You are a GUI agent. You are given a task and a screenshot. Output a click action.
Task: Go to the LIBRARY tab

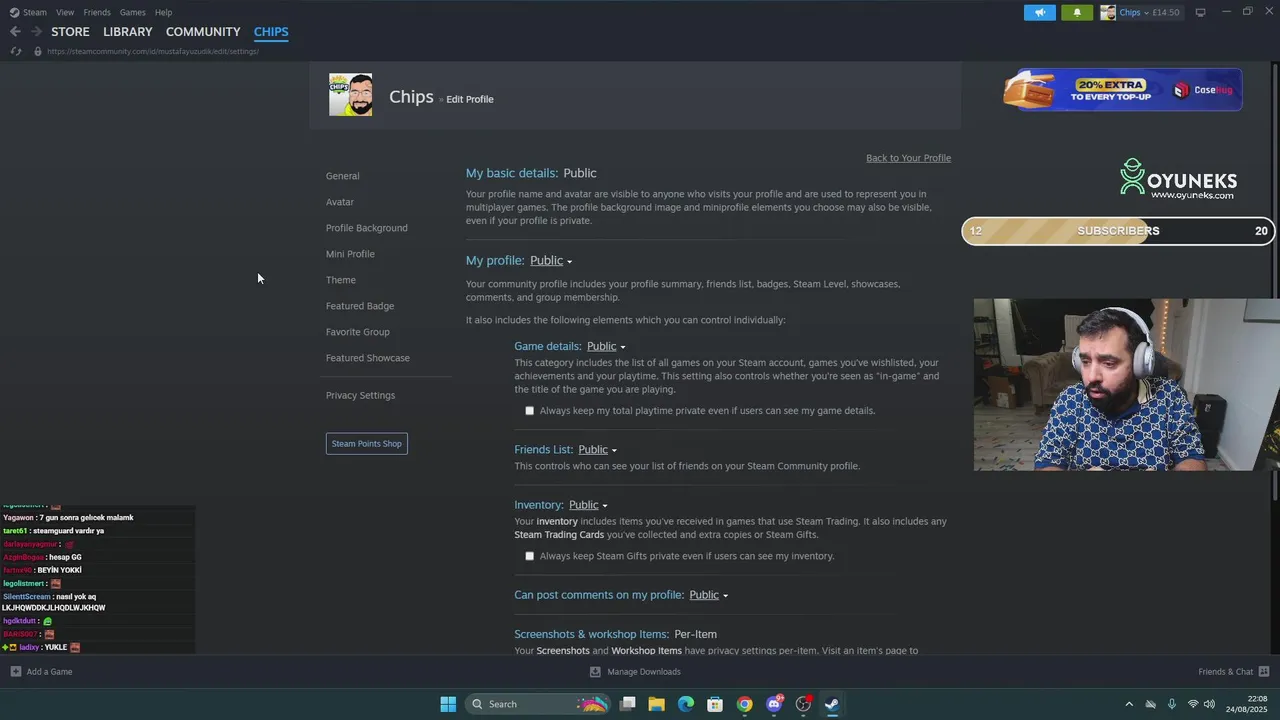tap(128, 32)
